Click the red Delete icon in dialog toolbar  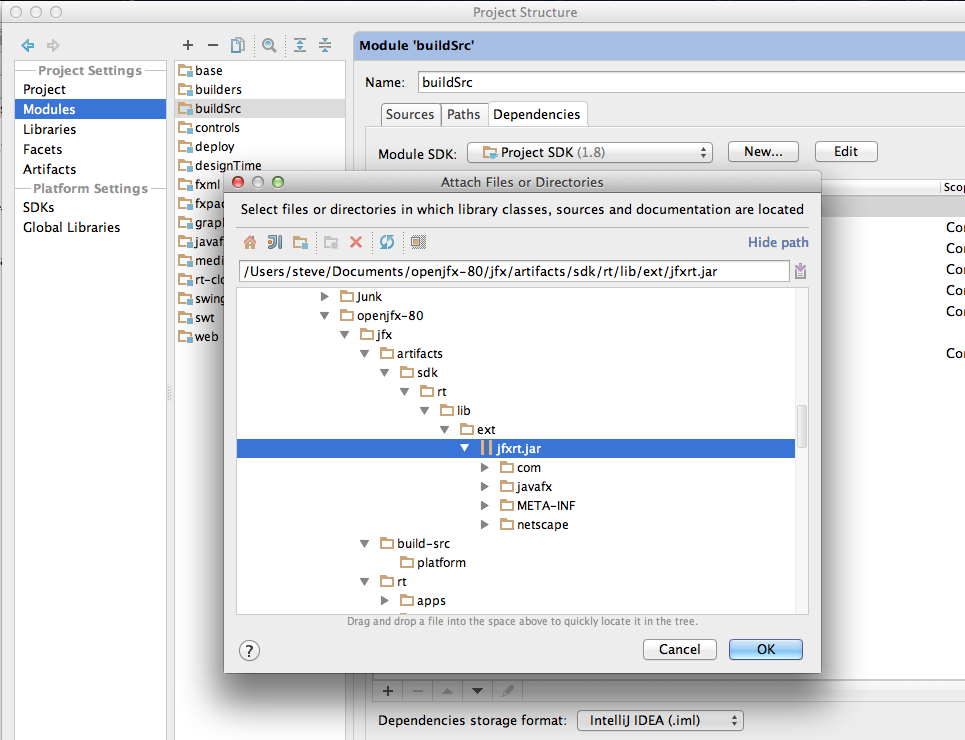356,242
